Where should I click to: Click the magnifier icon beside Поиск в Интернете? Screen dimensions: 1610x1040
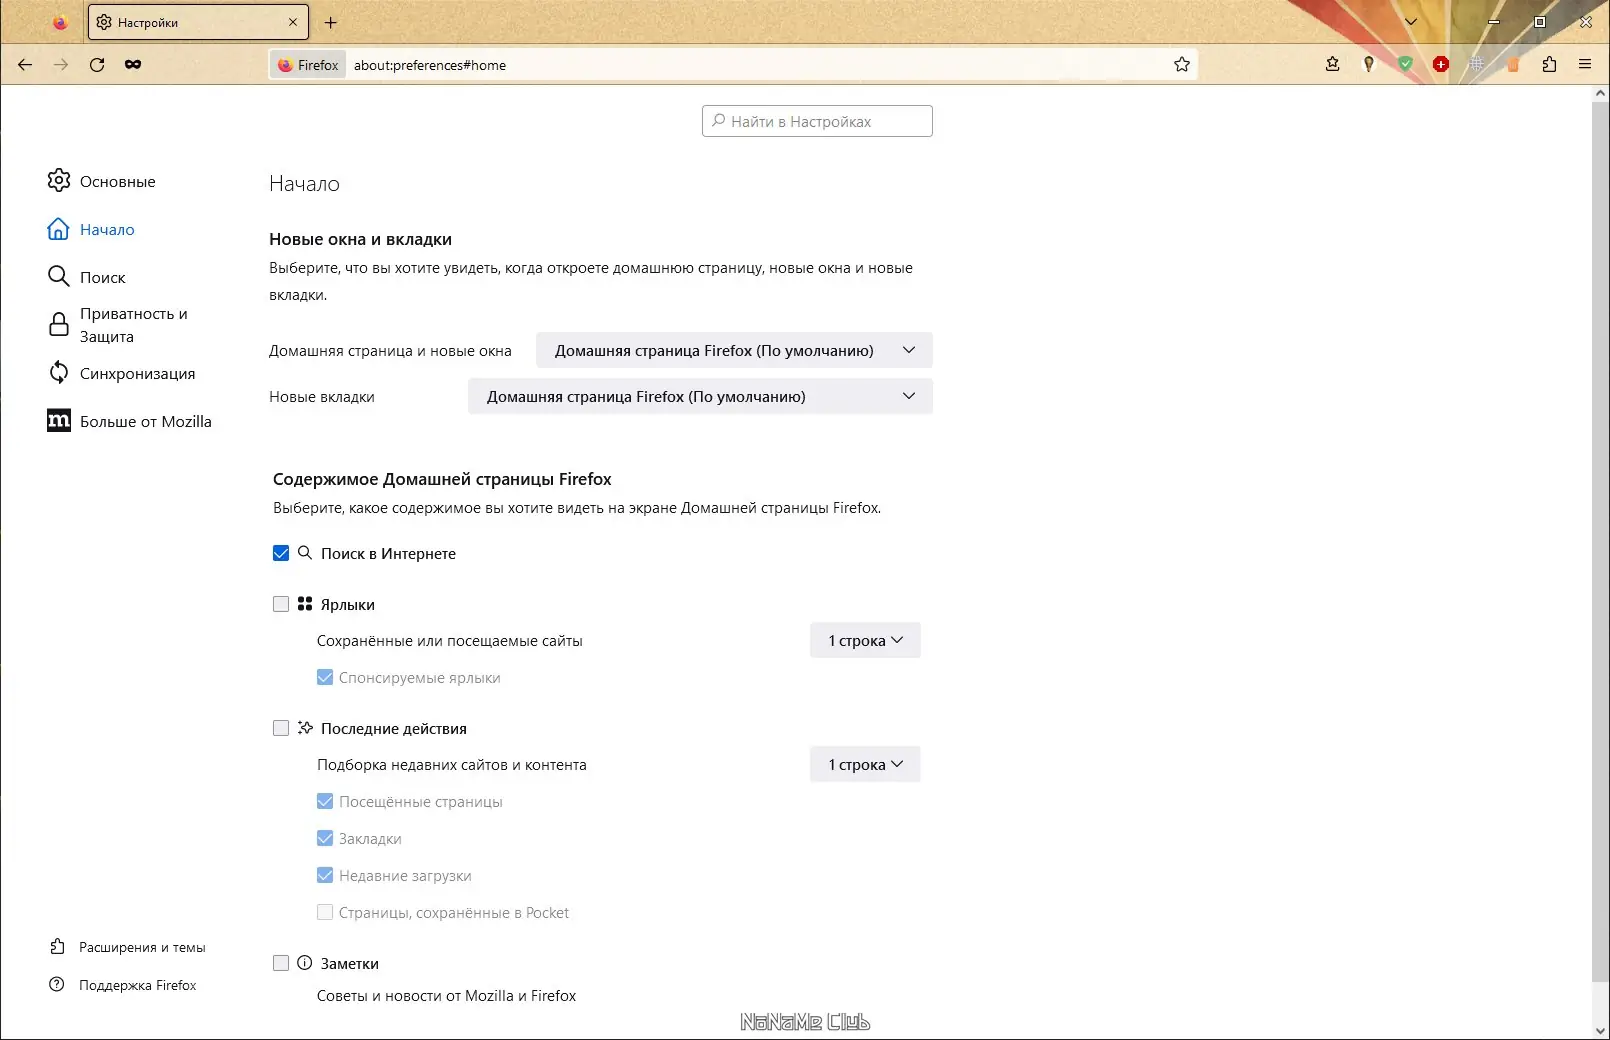pyautogui.click(x=305, y=553)
